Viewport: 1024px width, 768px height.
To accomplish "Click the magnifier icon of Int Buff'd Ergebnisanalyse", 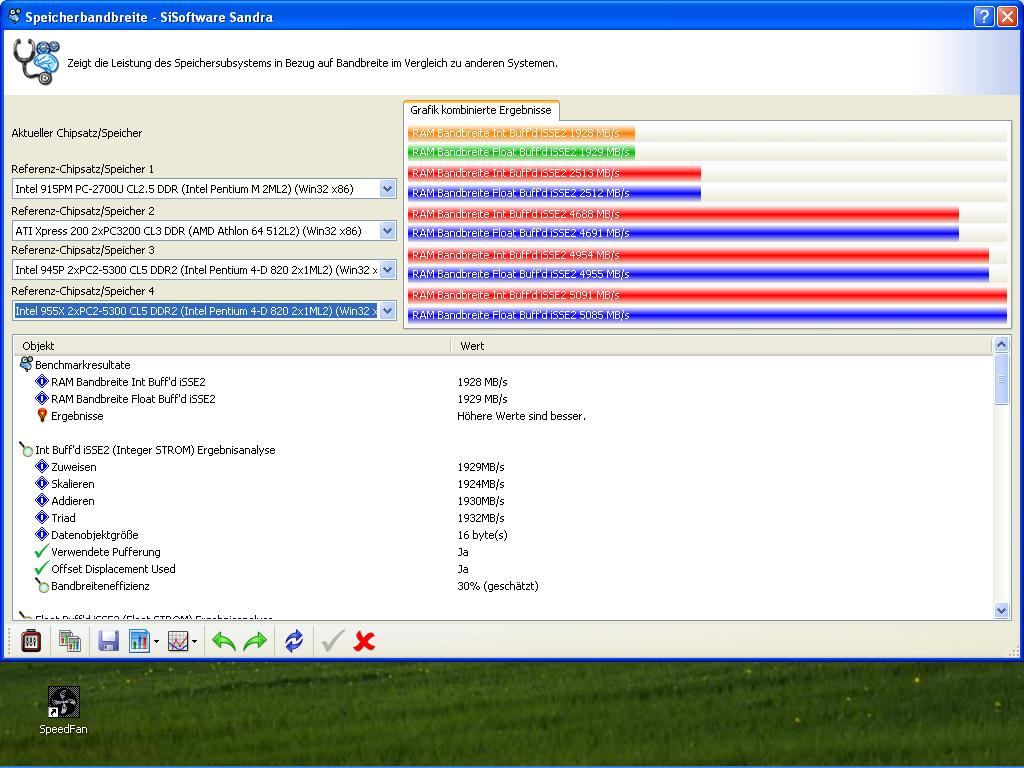I will 26,449.
